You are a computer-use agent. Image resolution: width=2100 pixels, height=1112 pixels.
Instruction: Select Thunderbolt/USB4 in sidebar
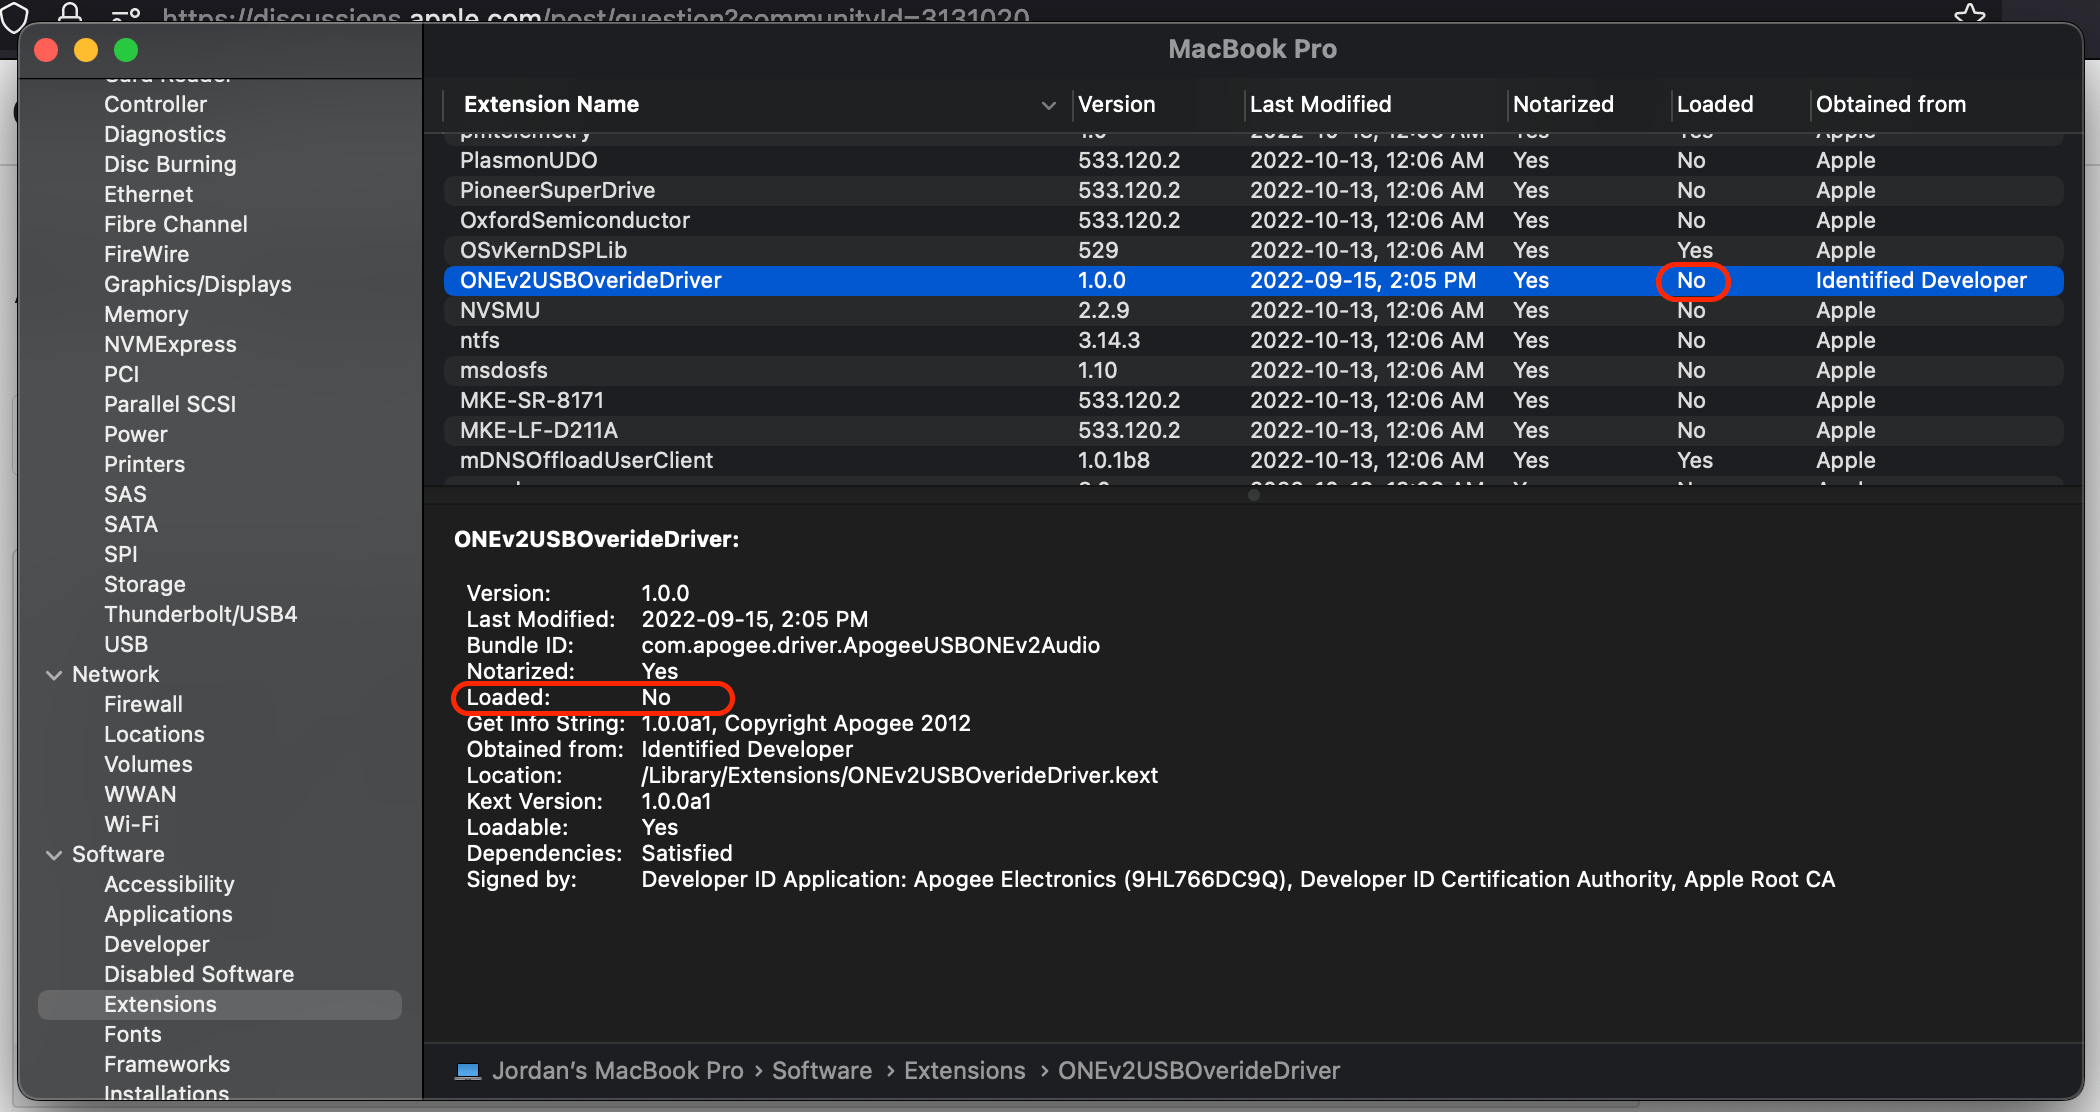point(200,614)
